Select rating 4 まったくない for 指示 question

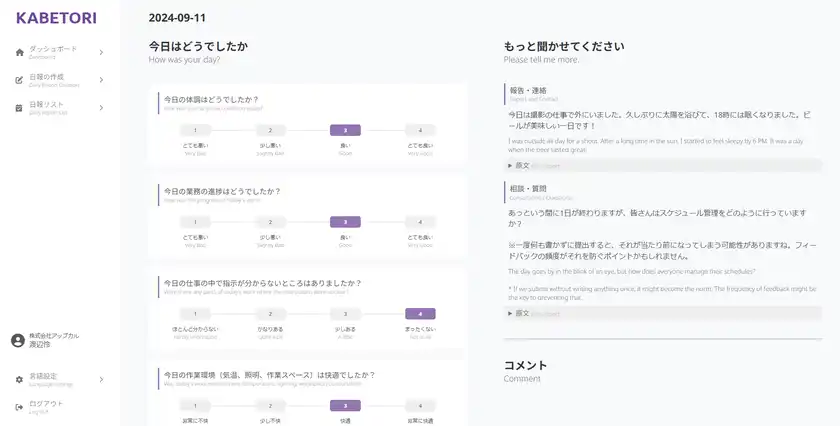tap(420, 314)
